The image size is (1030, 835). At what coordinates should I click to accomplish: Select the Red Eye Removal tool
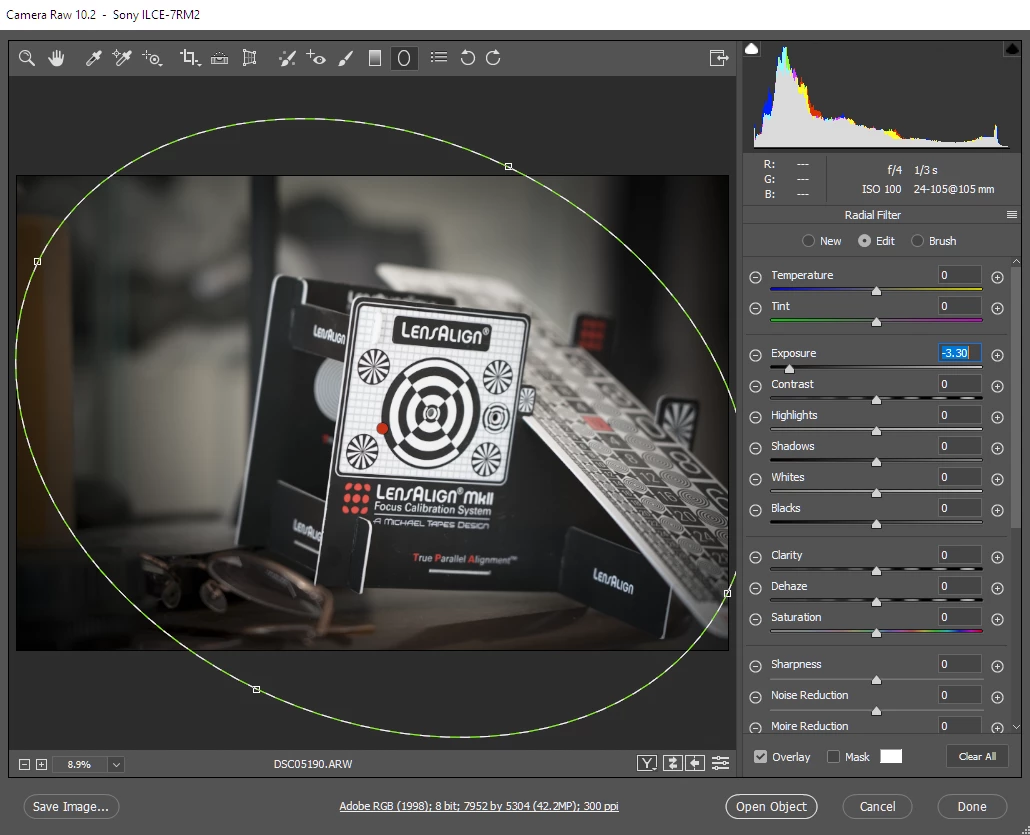point(316,58)
